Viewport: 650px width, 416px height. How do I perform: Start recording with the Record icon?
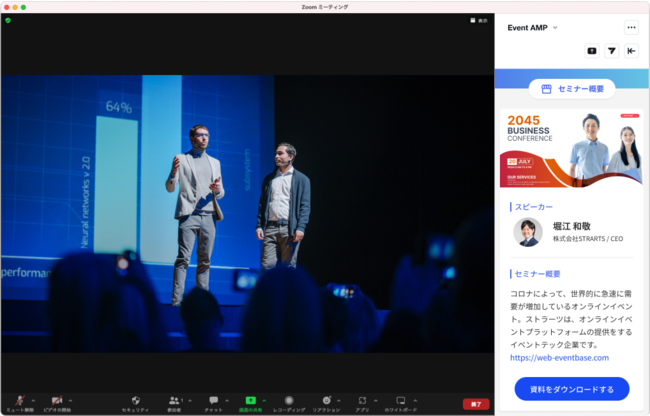tap(289, 400)
